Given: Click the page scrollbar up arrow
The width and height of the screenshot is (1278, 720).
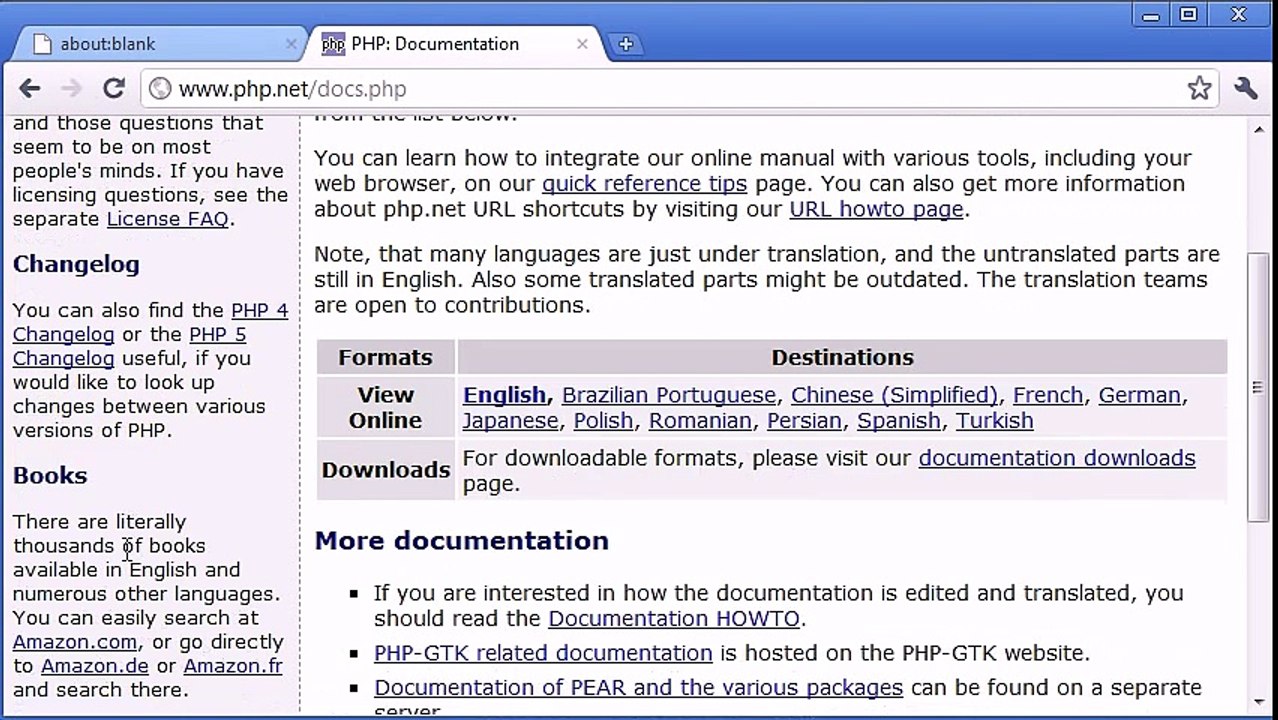Looking at the screenshot, I should 1258,128.
